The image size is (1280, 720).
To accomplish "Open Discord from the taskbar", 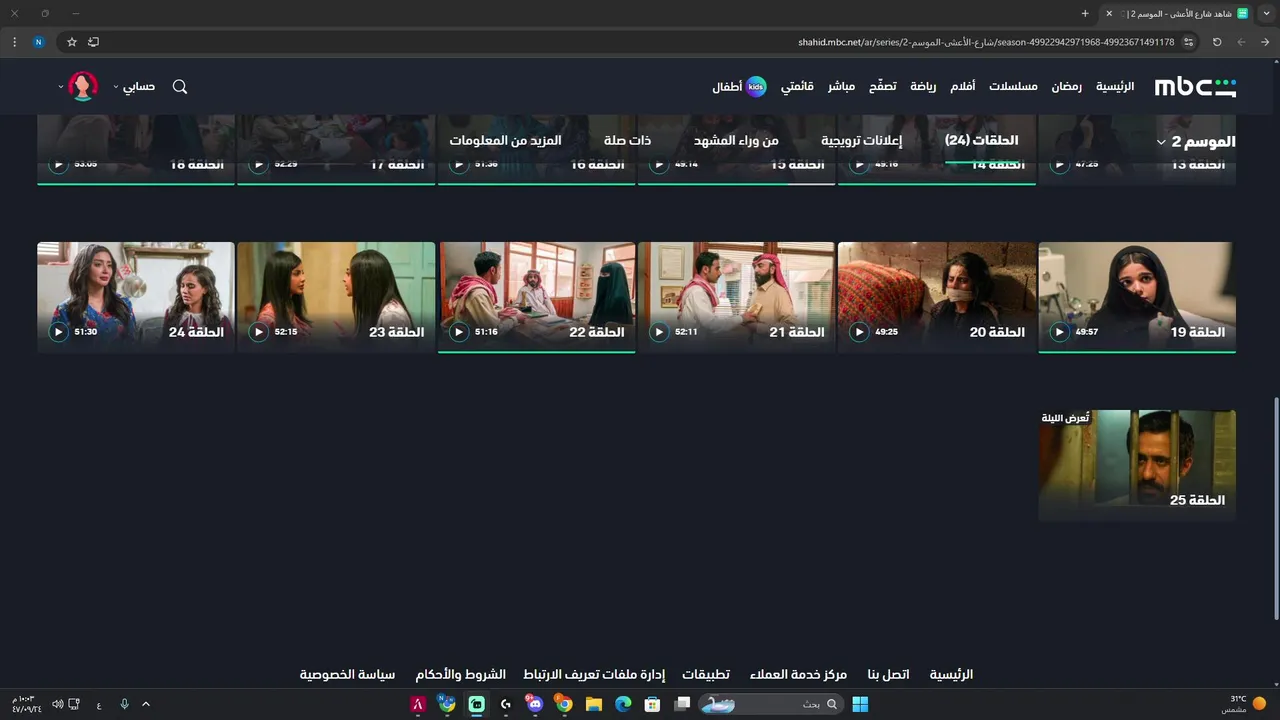I will 535,704.
